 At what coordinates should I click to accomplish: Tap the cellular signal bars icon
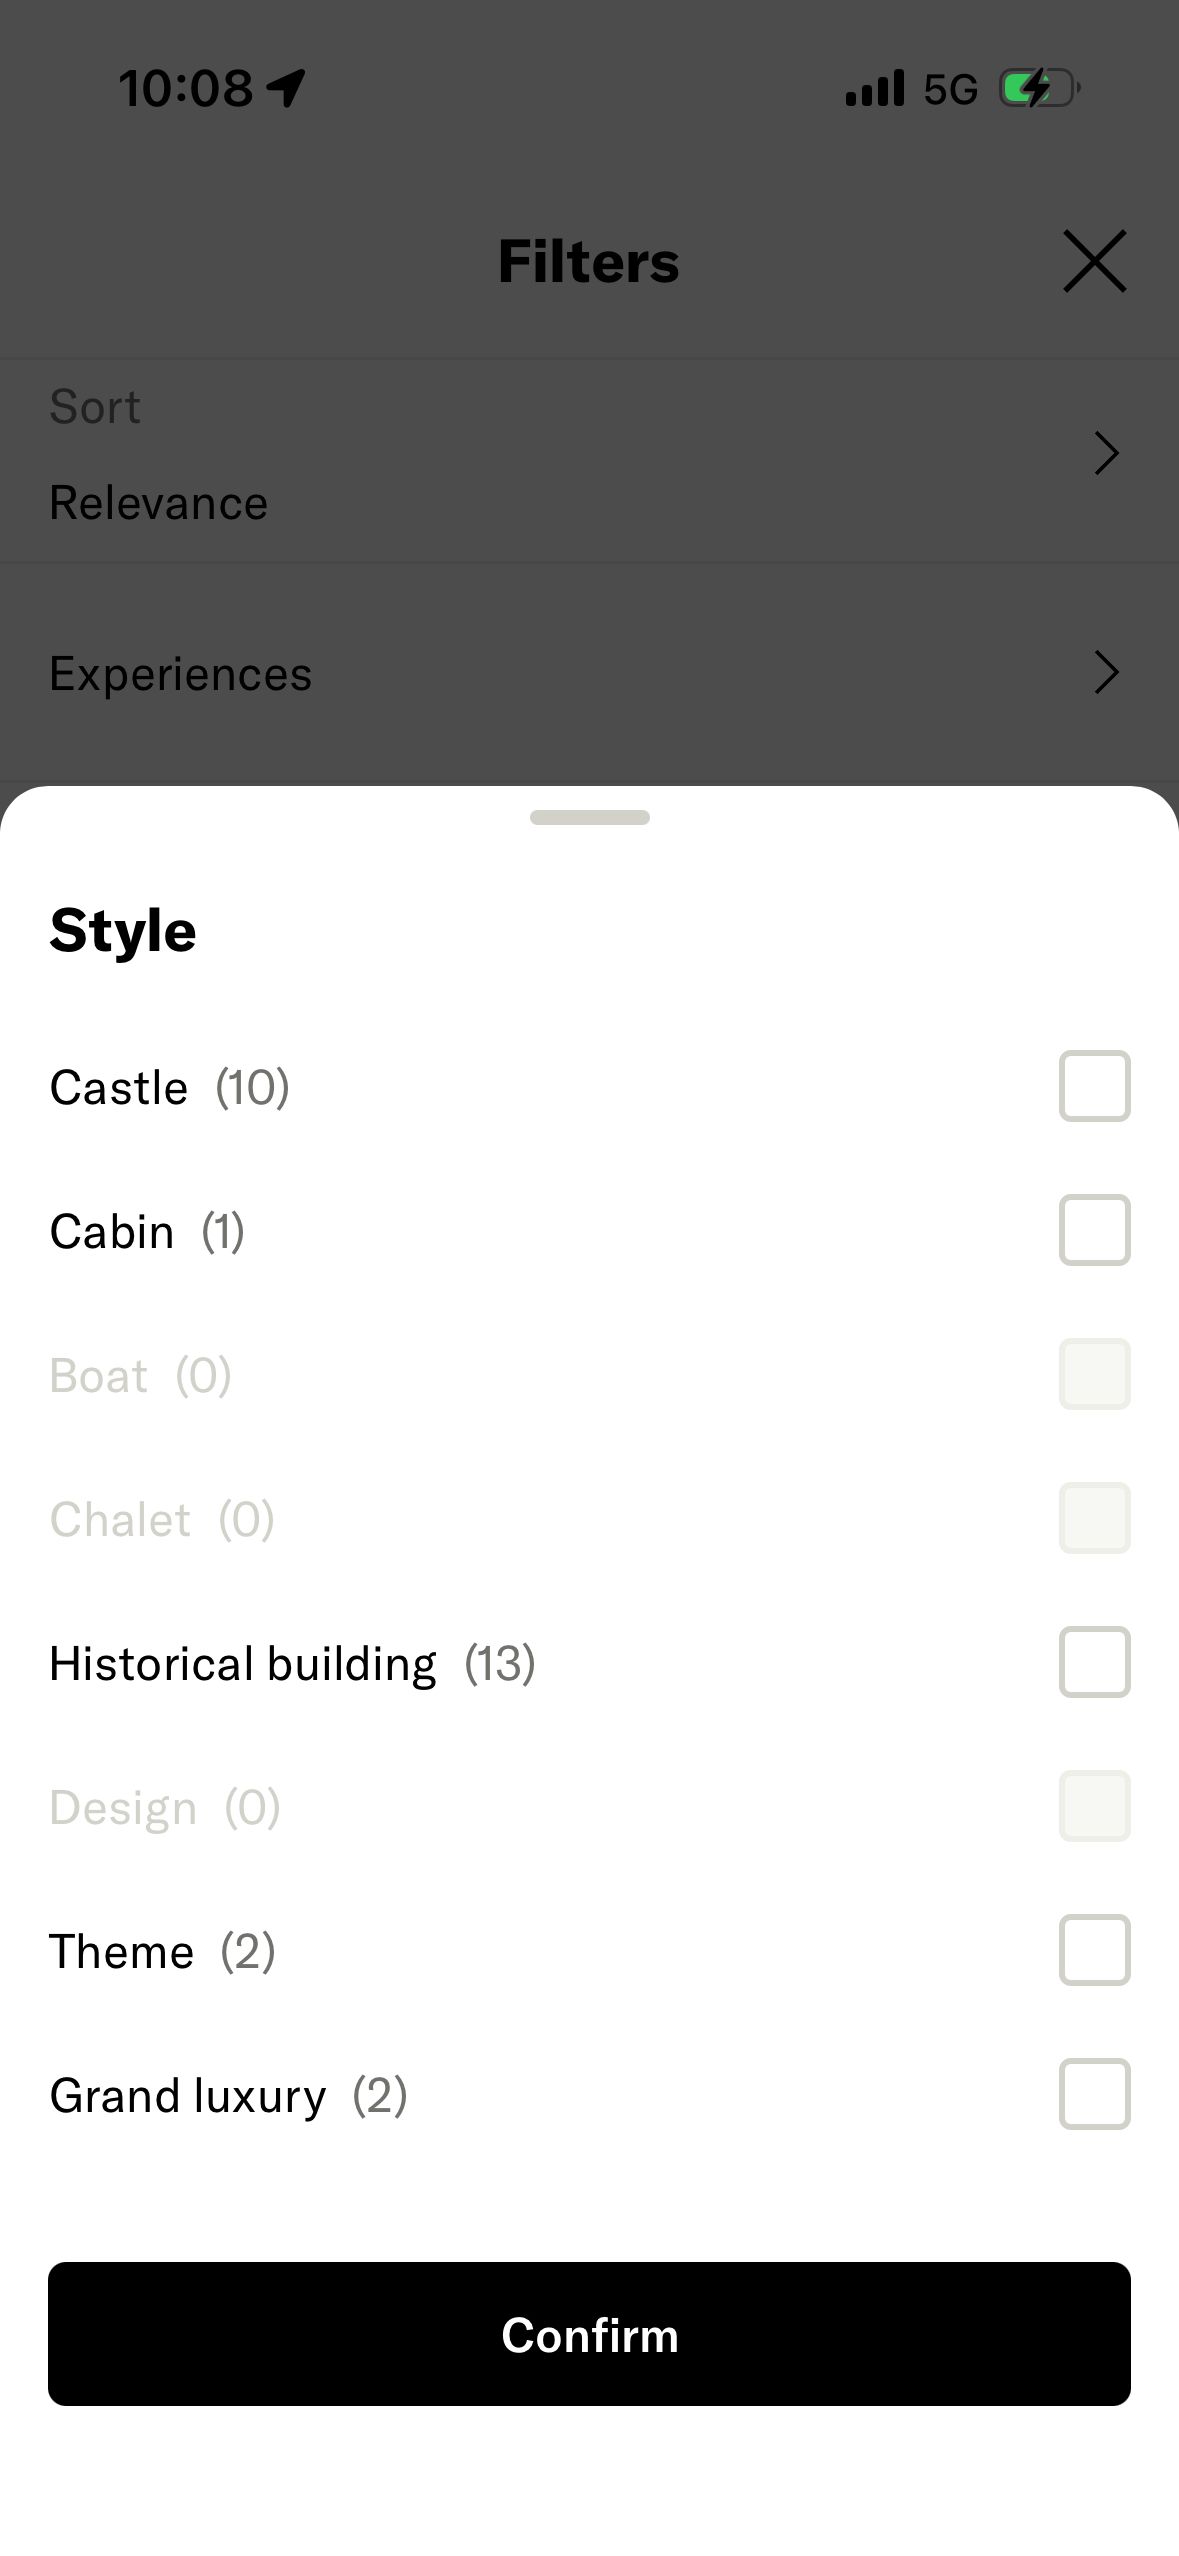coord(874,89)
